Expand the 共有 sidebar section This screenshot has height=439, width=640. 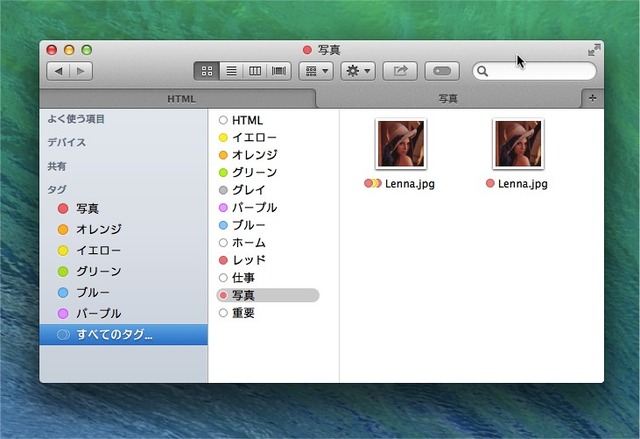click(x=57, y=166)
